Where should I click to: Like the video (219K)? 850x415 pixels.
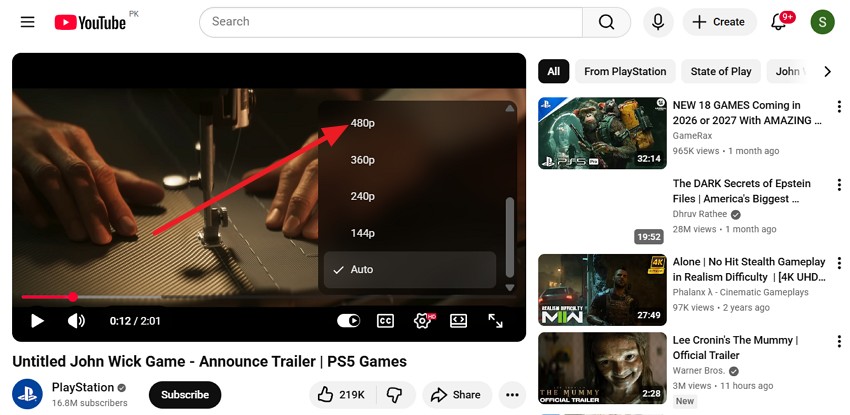click(x=342, y=395)
